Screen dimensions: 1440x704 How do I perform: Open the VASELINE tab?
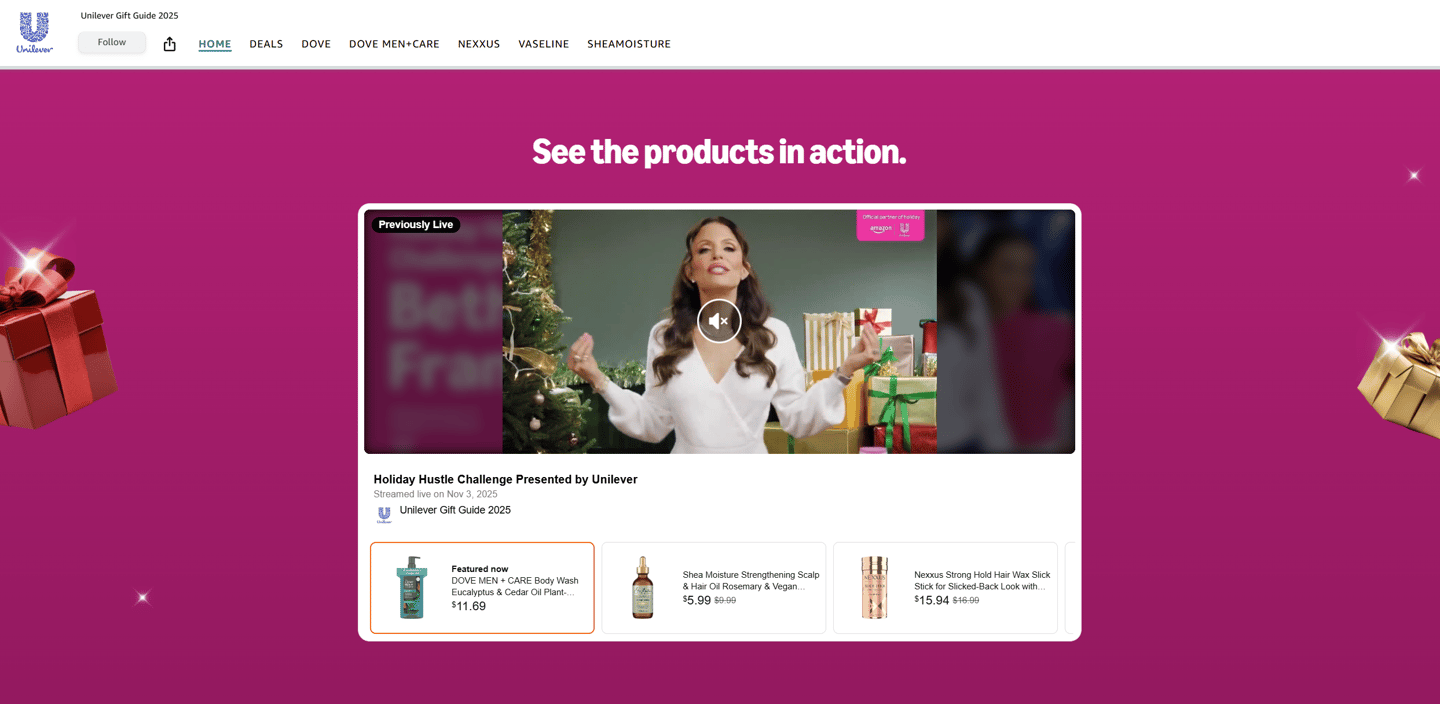544,44
